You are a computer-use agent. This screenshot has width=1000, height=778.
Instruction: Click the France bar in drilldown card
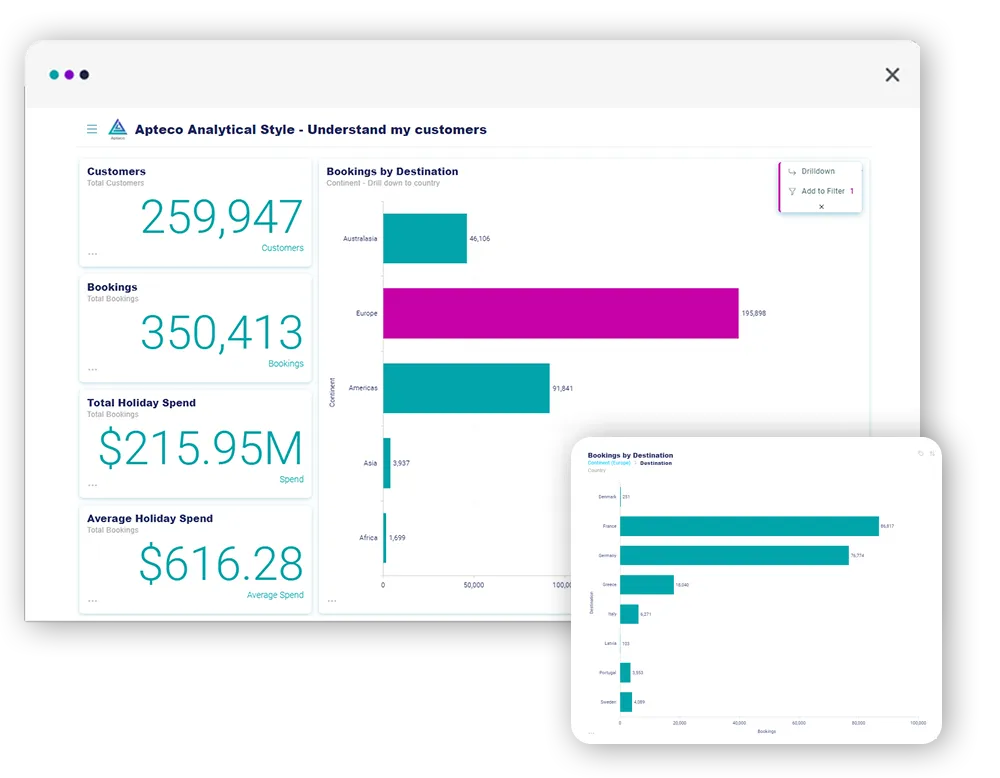click(x=749, y=526)
